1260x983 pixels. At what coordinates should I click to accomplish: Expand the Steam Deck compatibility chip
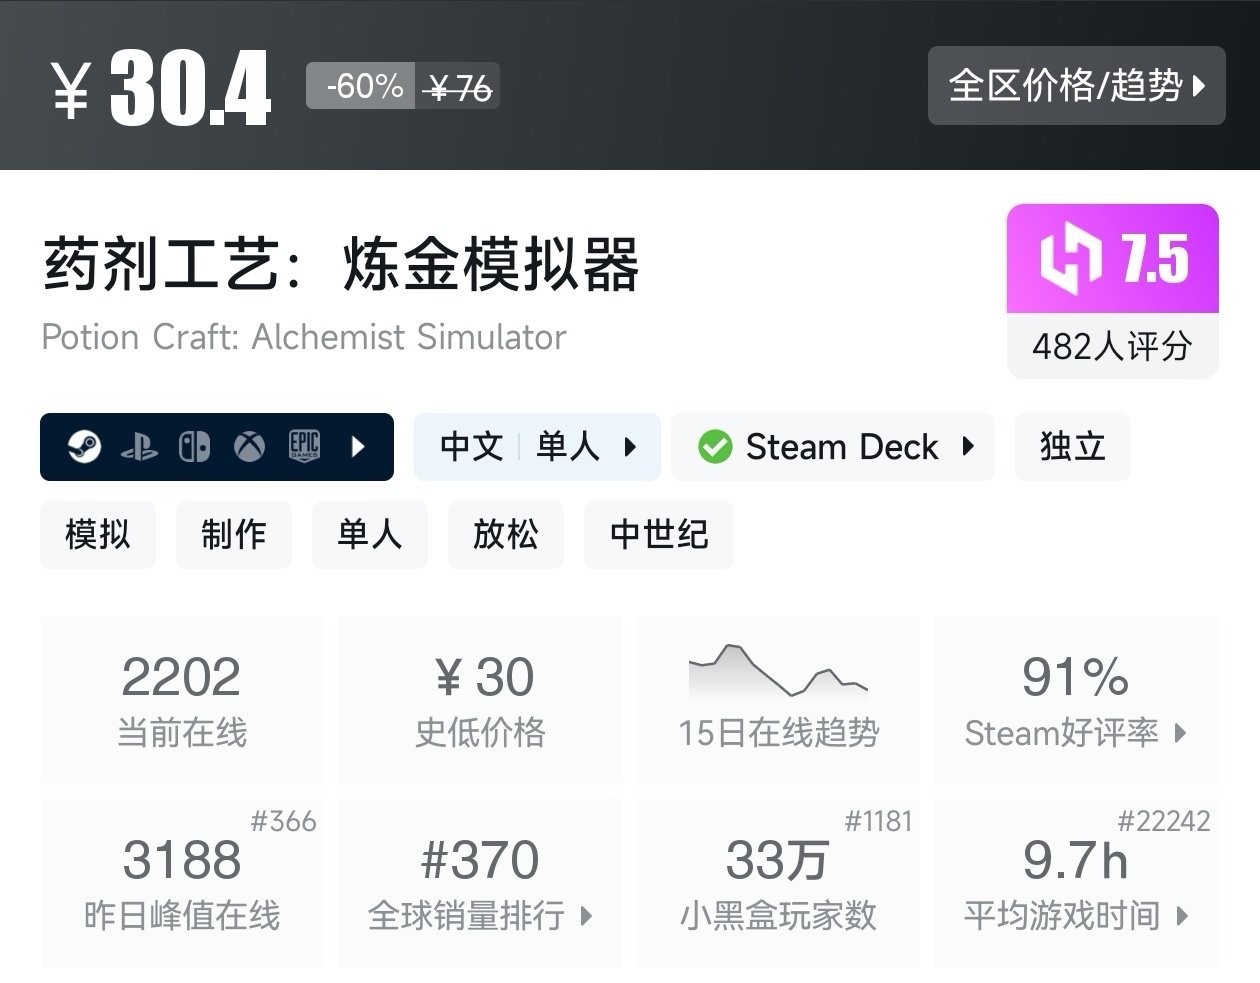[833, 447]
